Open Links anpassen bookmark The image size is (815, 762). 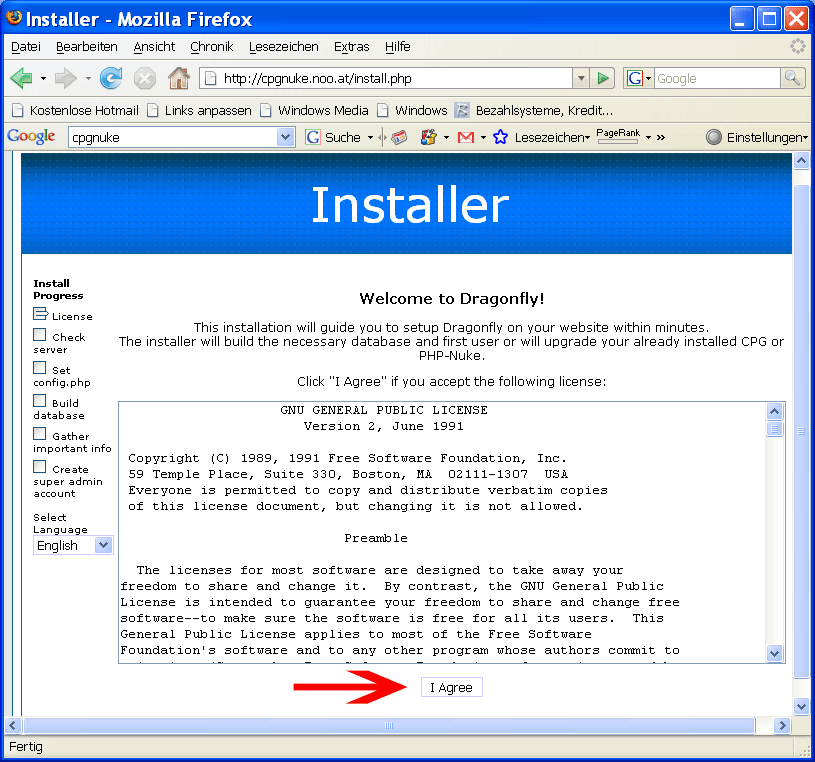[200, 110]
